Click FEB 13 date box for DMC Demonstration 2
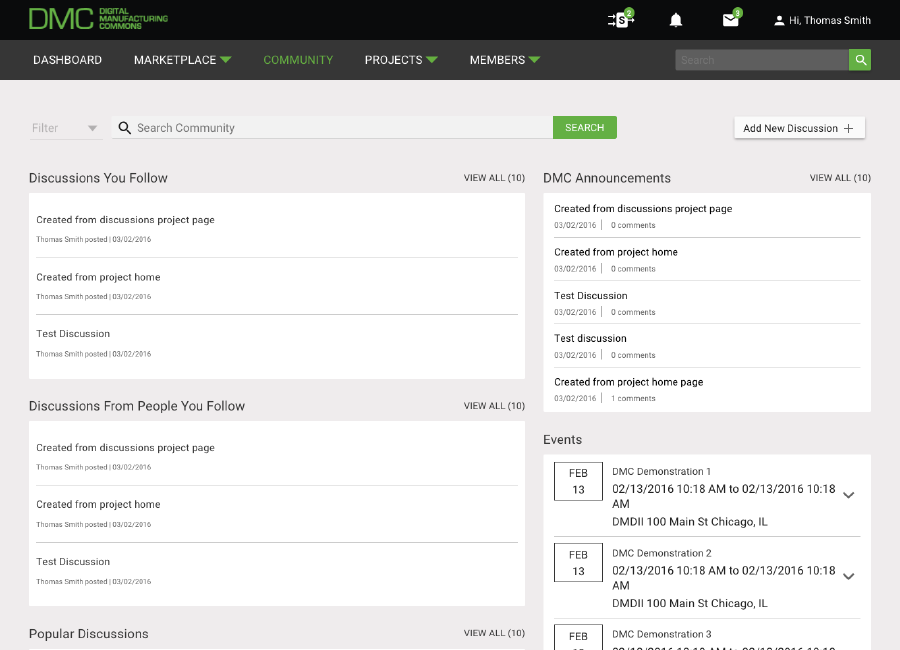This screenshot has width=900, height=650. point(578,563)
